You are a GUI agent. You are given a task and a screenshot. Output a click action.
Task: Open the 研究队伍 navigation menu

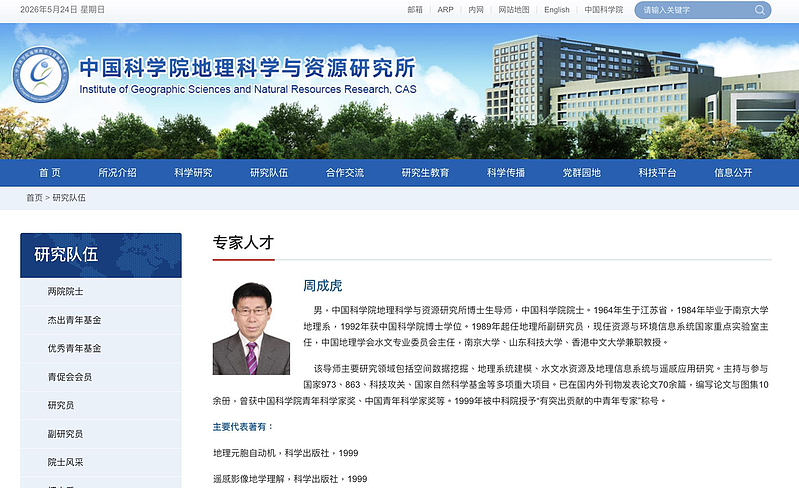pos(269,173)
